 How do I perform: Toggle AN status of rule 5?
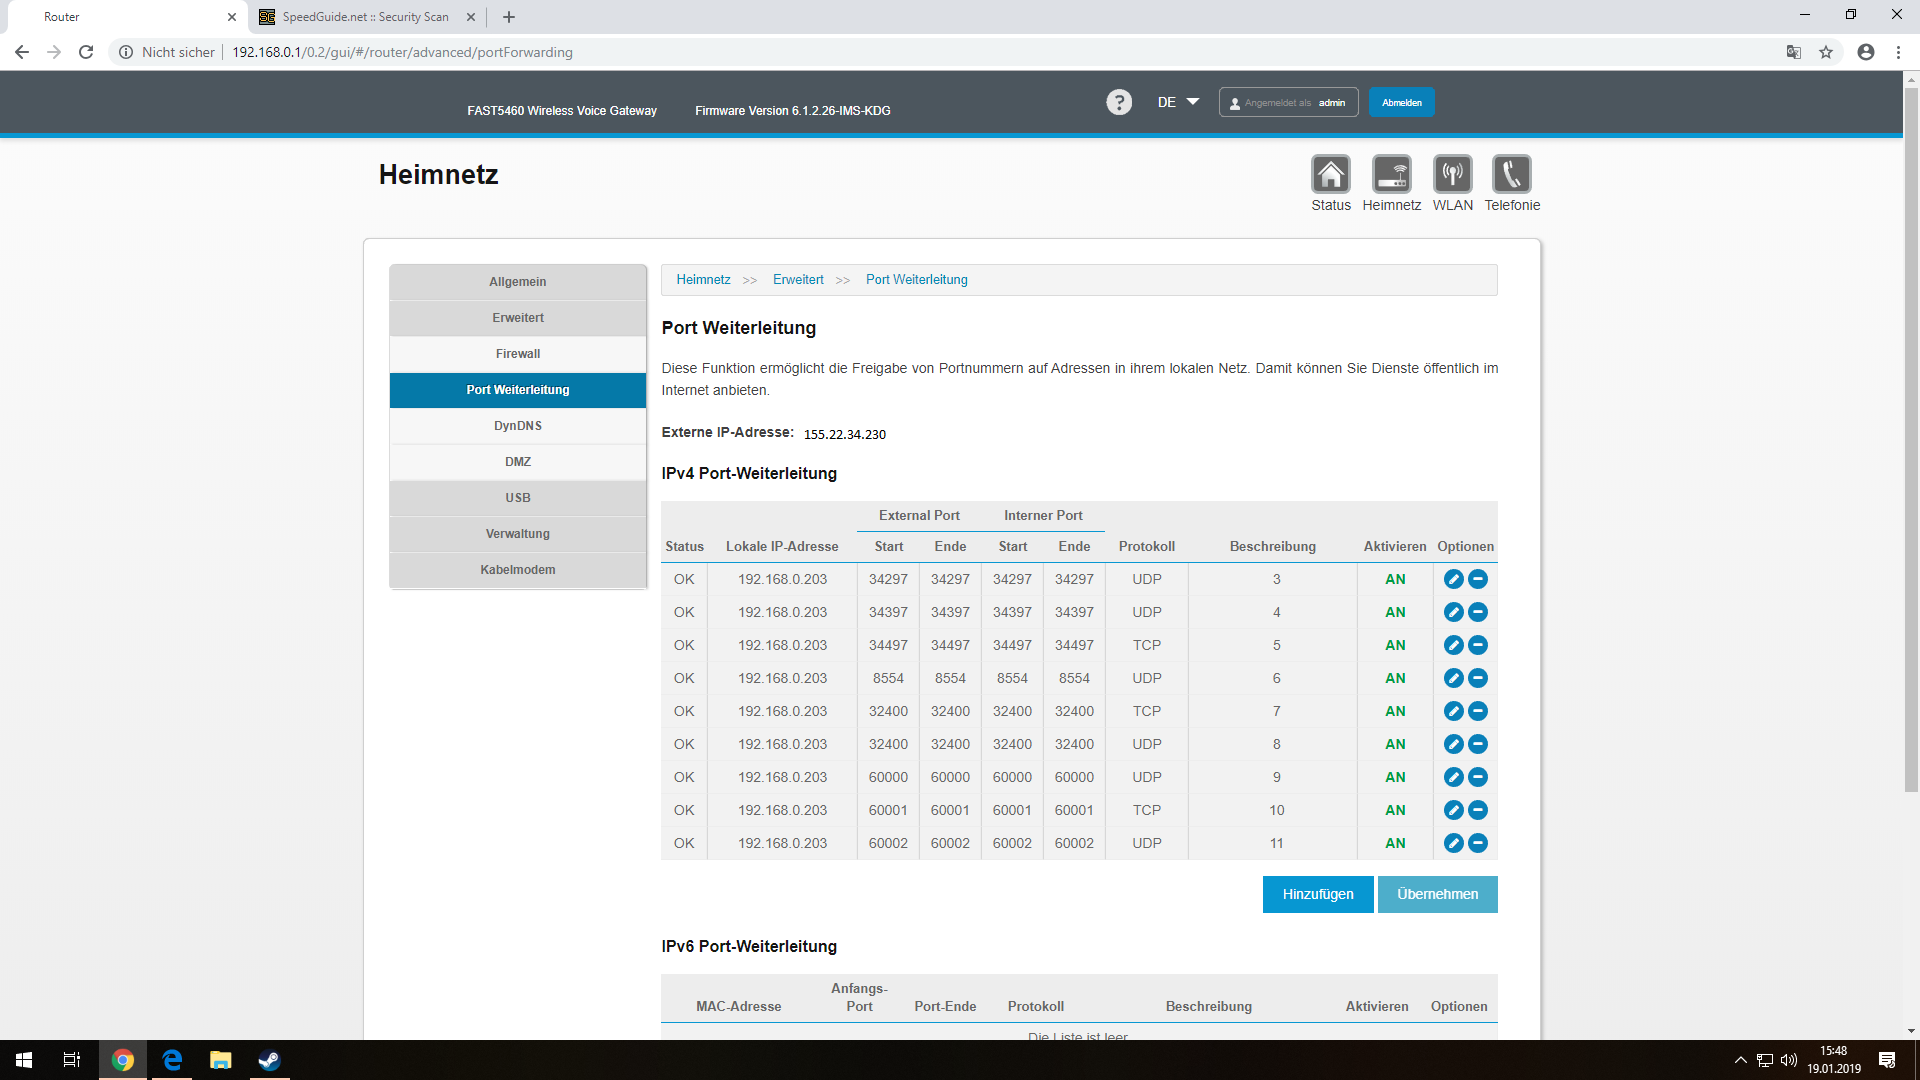click(1395, 645)
